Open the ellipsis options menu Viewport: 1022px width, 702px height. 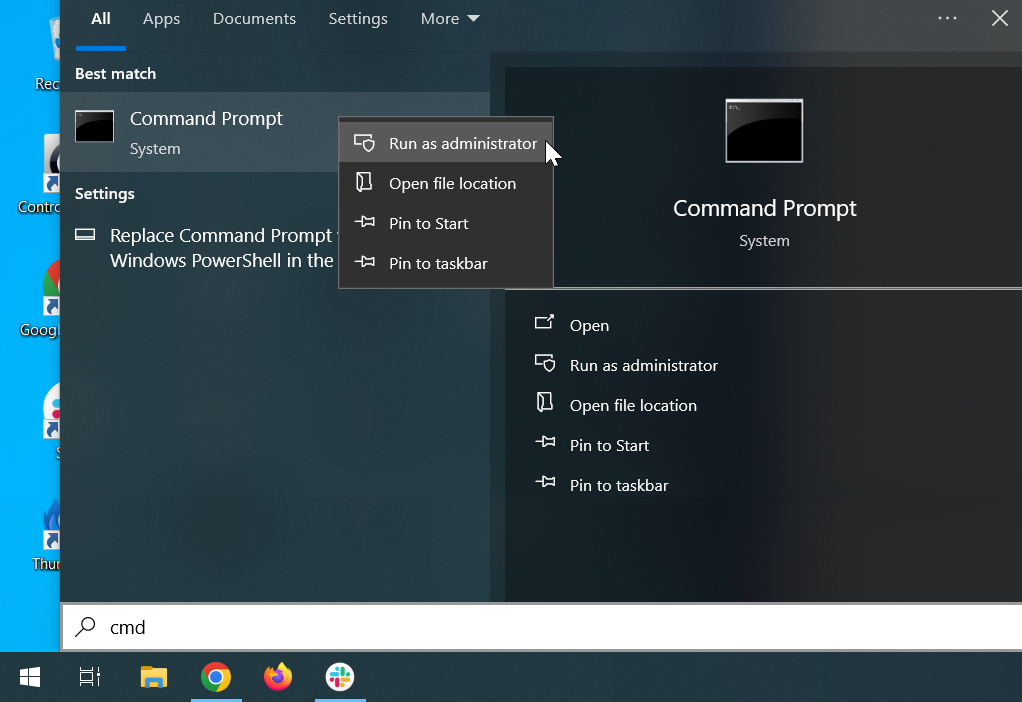click(947, 17)
